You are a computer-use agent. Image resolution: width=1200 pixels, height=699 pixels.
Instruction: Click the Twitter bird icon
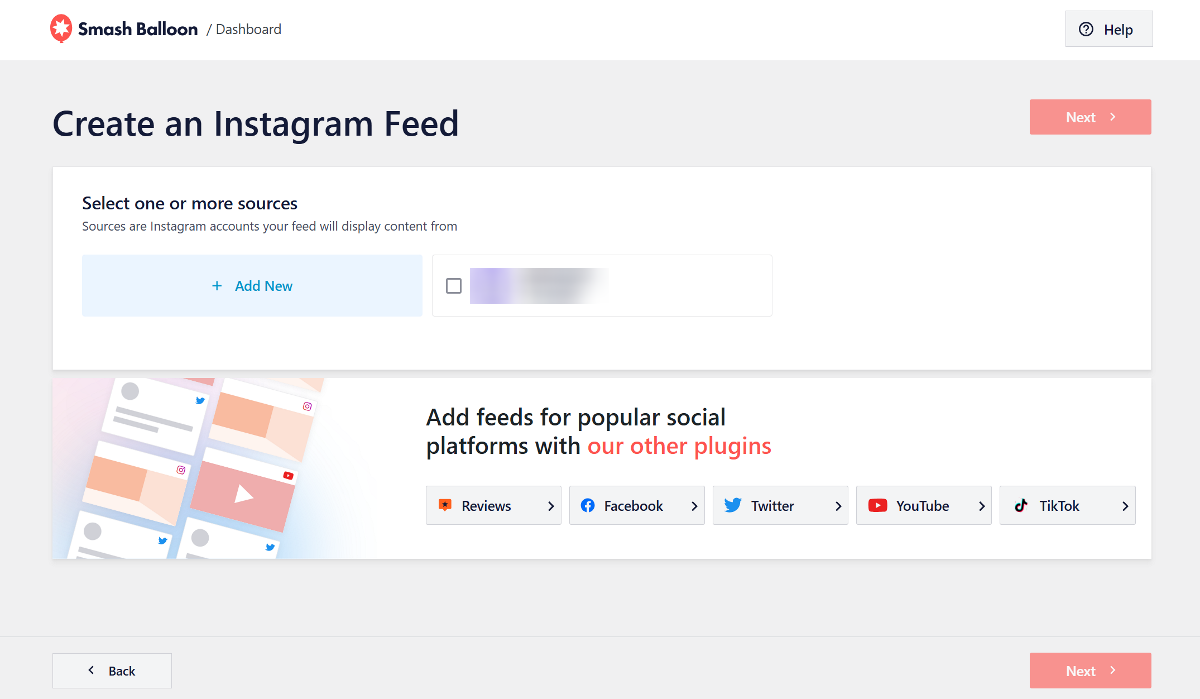(733, 506)
